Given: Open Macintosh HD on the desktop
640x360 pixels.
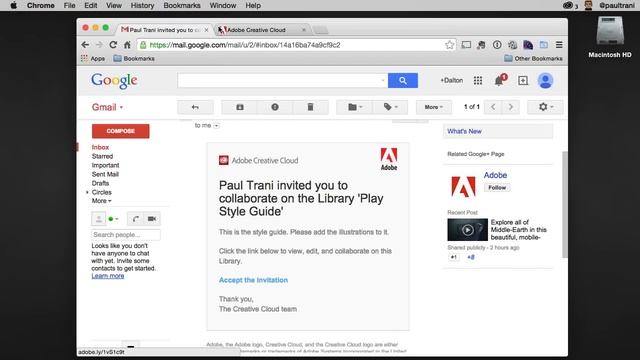Looking at the screenshot, I should click(x=610, y=37).
